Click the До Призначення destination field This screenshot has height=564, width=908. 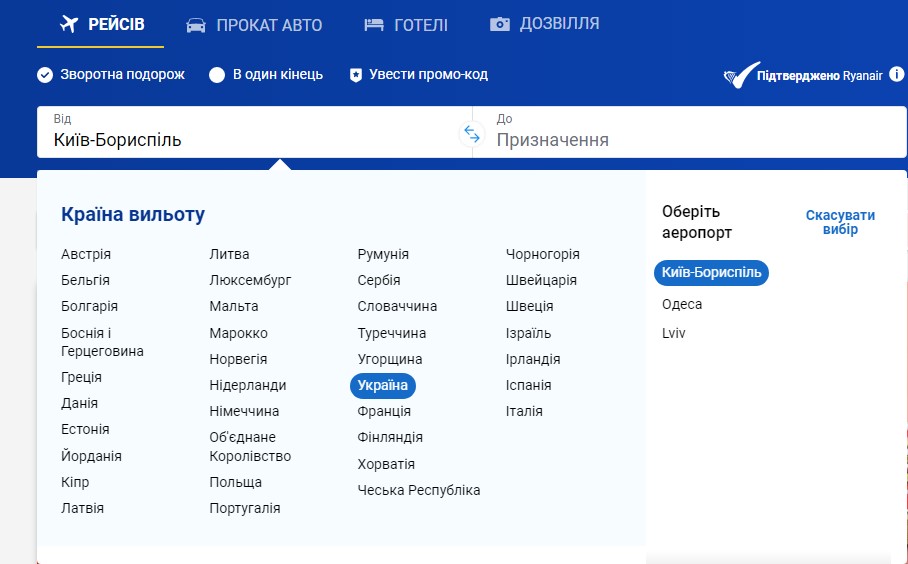pos(690,132)
